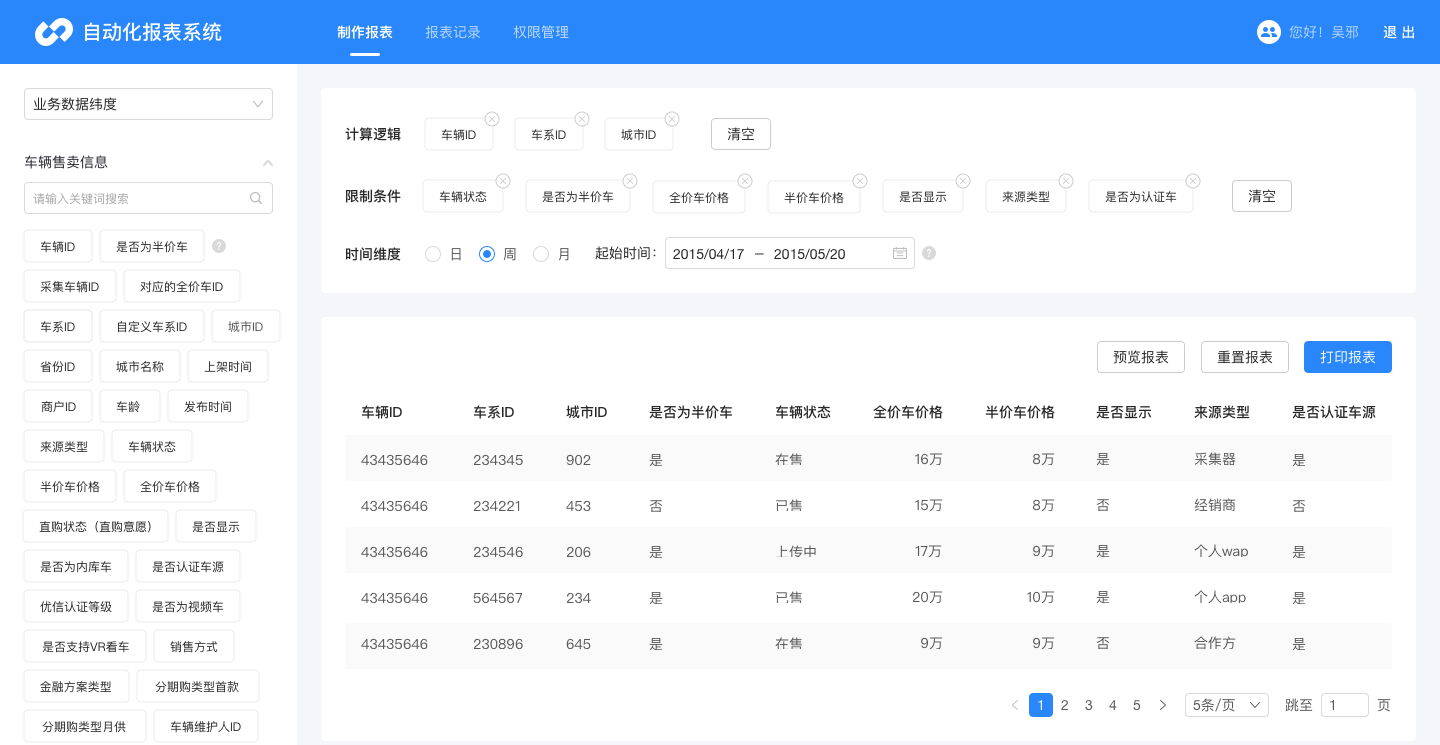This screenshot has height=745, width=1440.
Task: Add the 商户ID field tag
Action: tap(58, 406)
